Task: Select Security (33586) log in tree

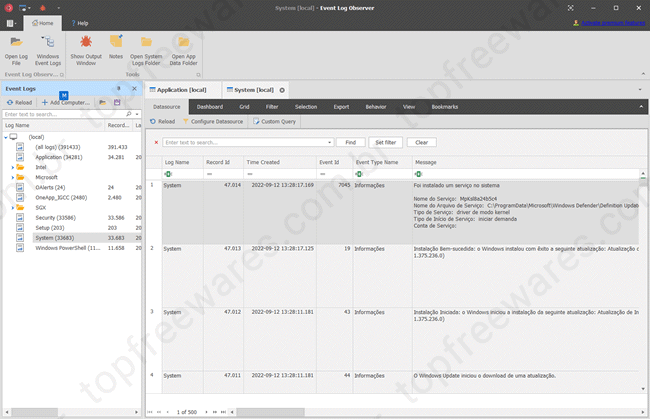Action: pos(58,217)
